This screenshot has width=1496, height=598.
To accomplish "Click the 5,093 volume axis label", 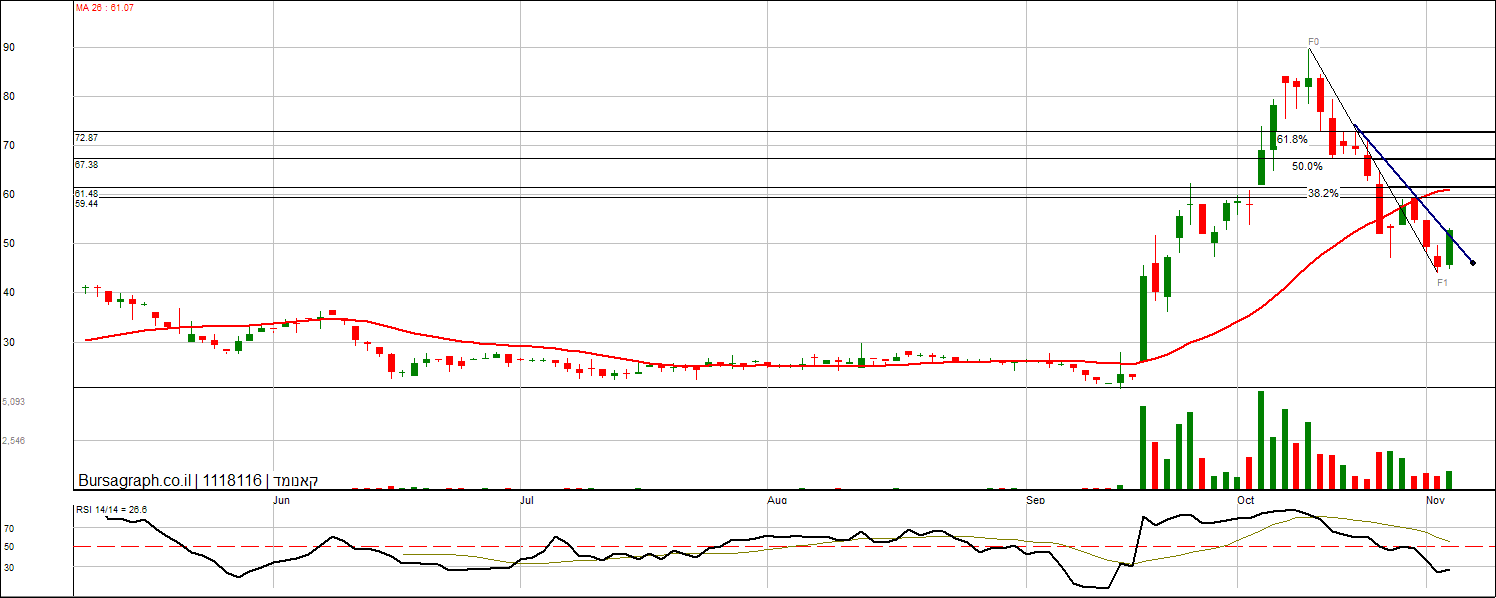I will (12, 402).
